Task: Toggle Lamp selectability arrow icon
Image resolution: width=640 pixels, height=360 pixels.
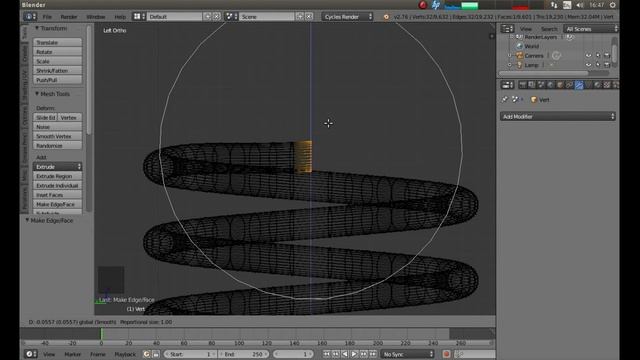Action: 598,65
